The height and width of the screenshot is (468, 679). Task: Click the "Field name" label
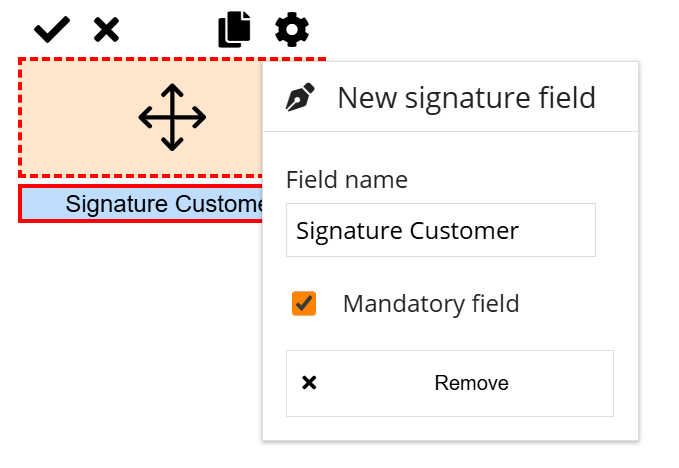pos(347,180)
